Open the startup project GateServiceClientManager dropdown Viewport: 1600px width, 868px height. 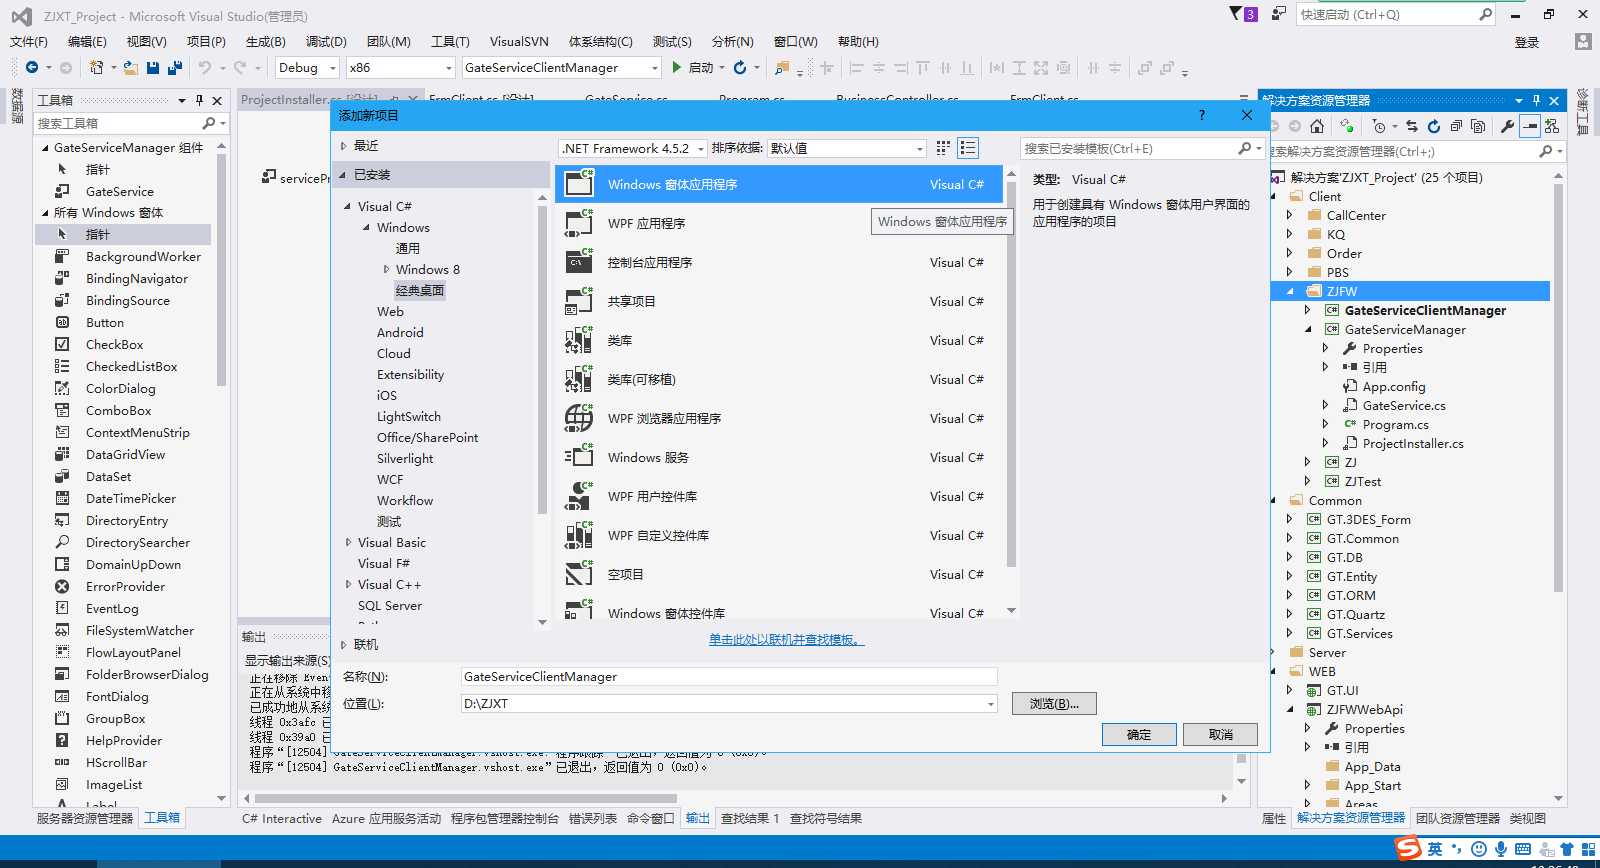(561, 67)
